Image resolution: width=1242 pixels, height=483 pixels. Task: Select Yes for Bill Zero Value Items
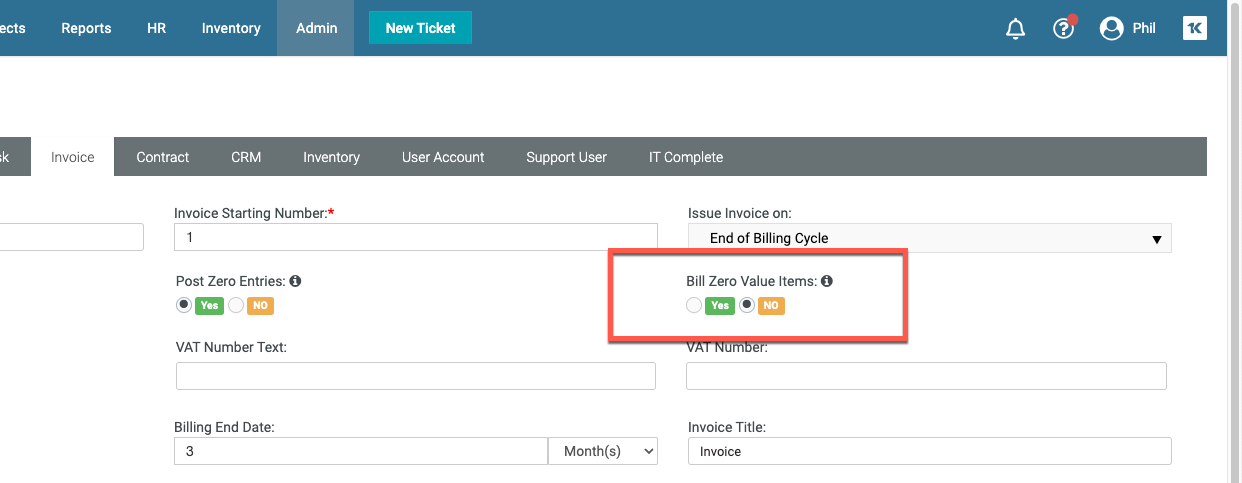tap(694, 305)
